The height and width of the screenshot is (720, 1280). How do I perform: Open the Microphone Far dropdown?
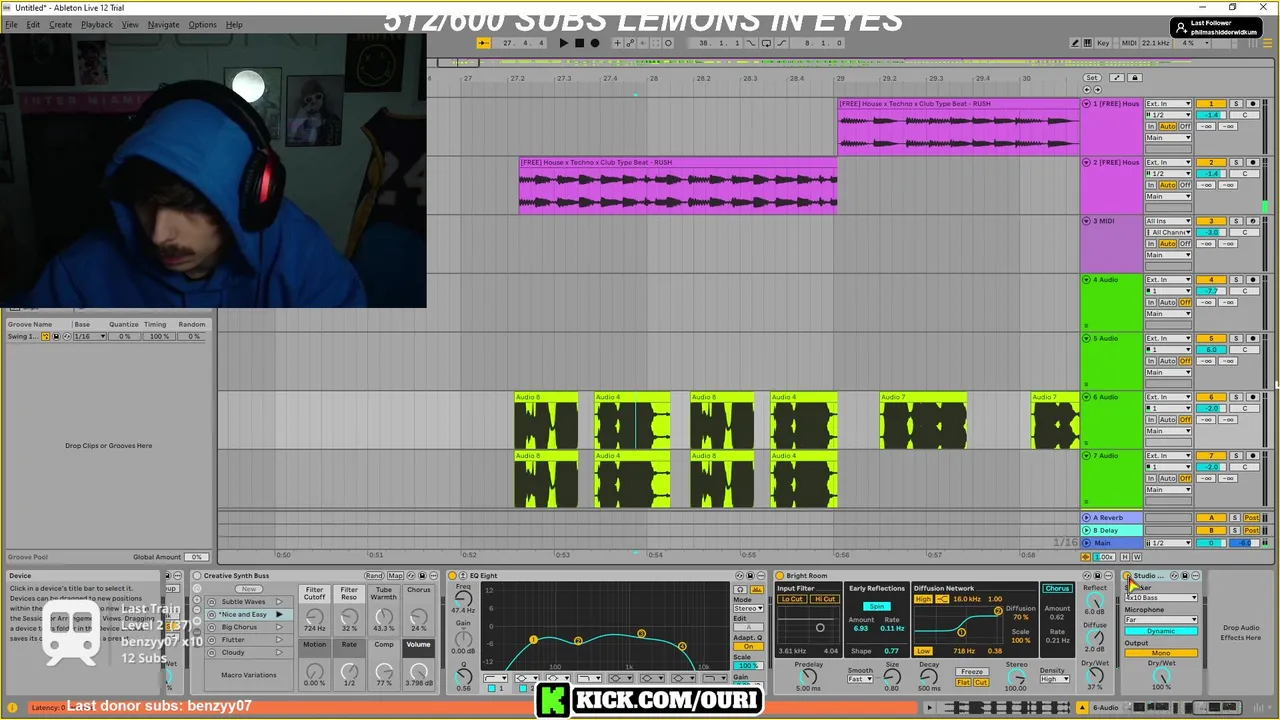coord(1161,620)
